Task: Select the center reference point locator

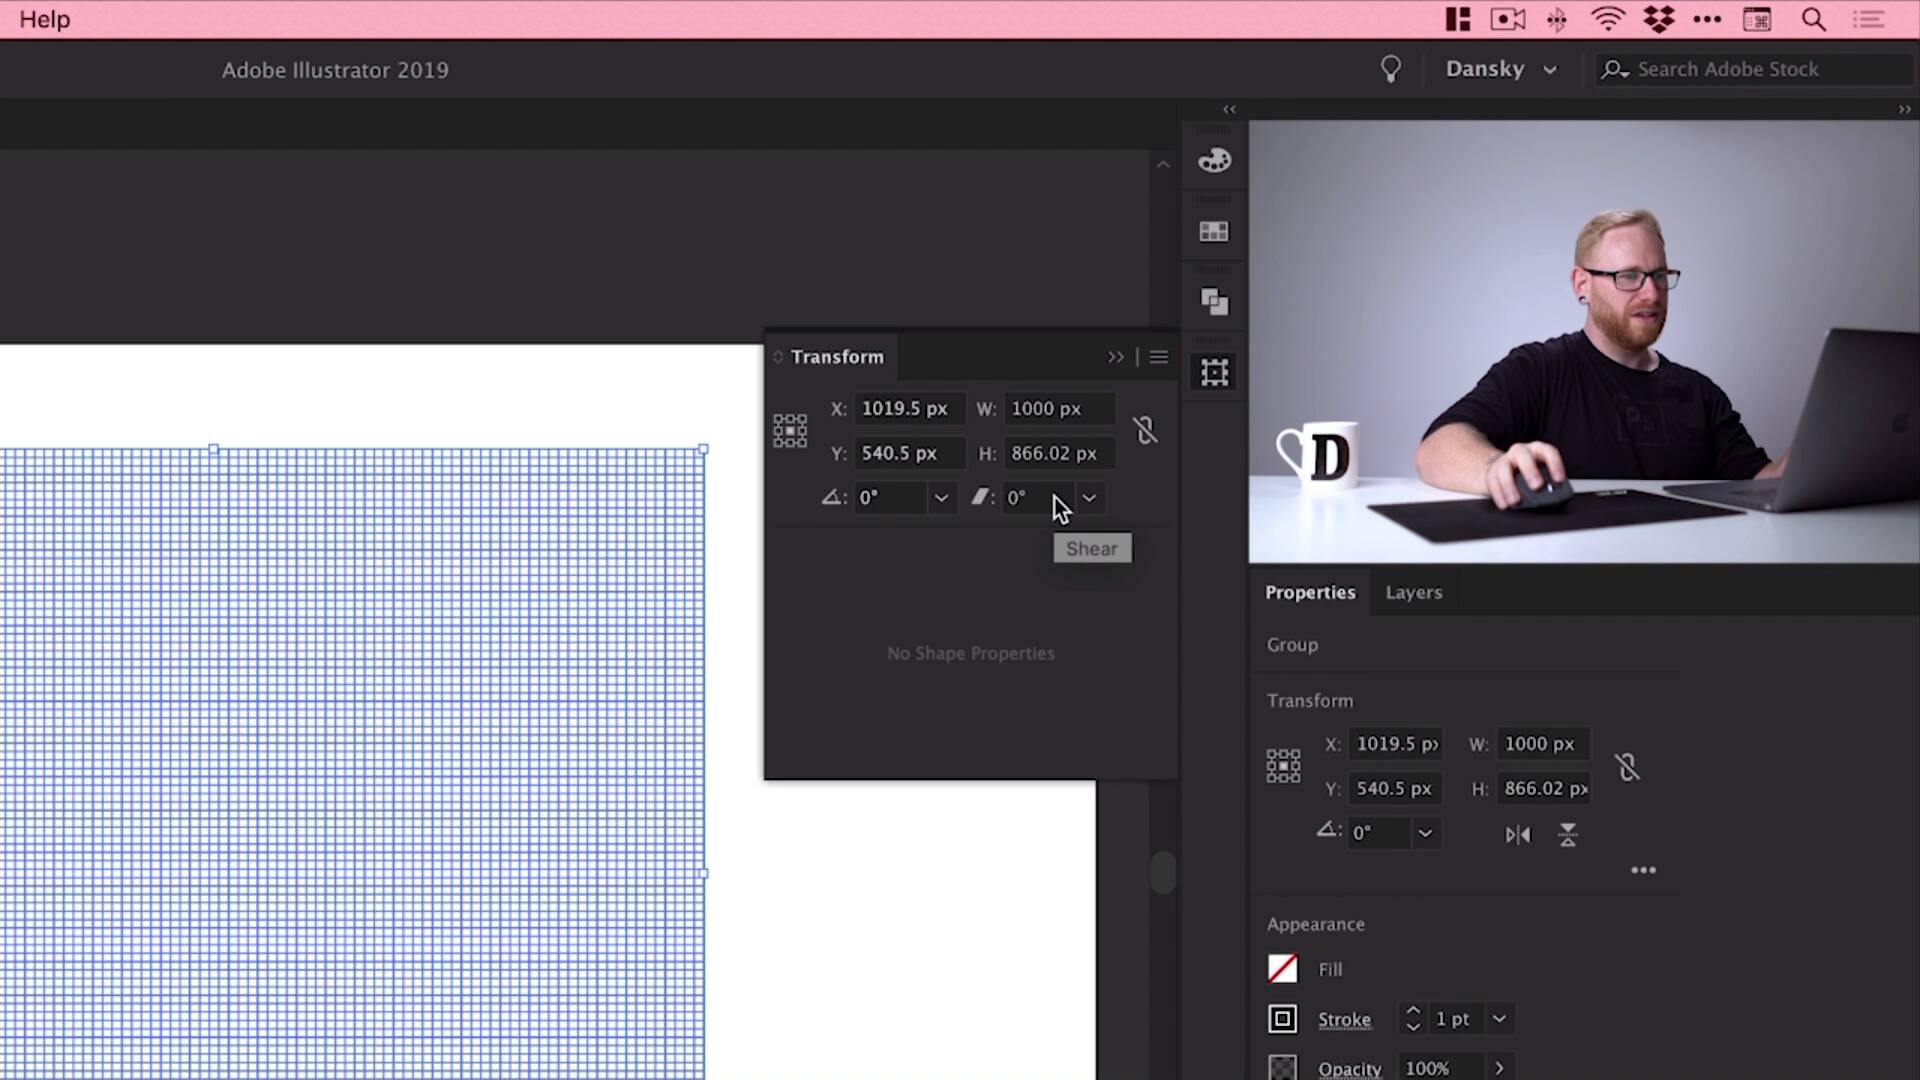Action: (x=790, y=430)
